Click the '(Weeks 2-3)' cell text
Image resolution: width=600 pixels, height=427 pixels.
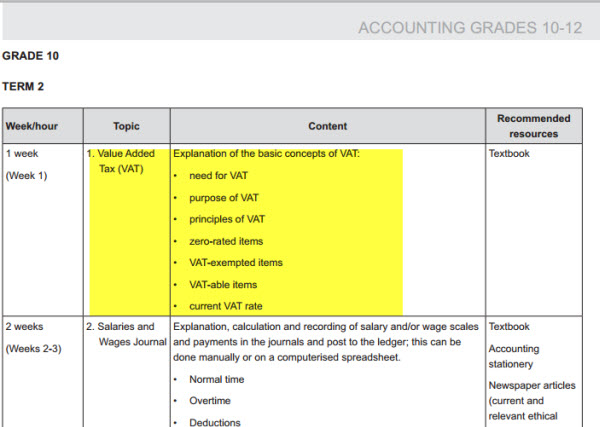point(34,349)
